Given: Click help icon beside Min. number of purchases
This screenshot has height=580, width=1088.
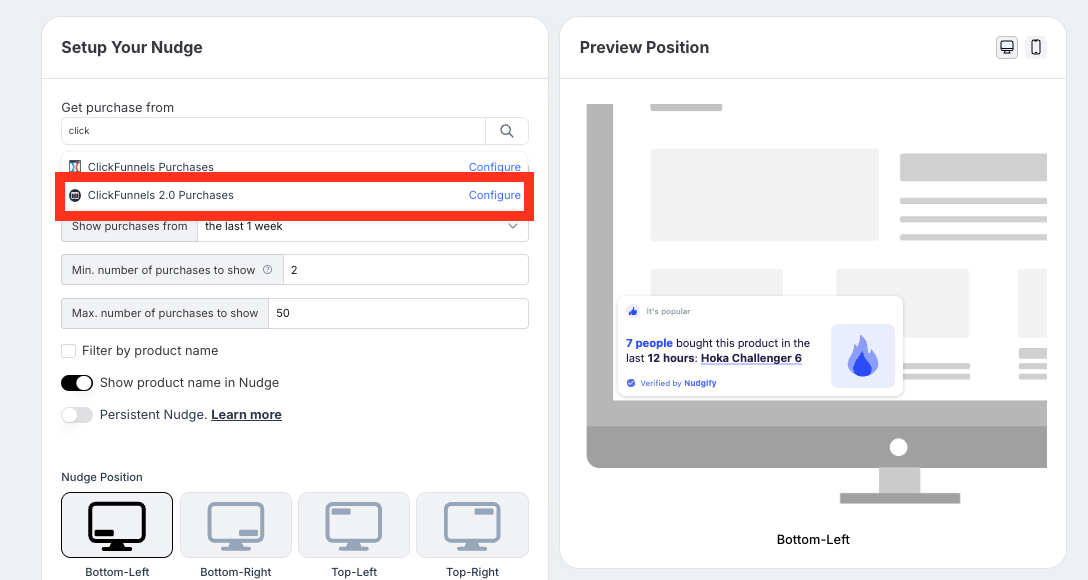Looking at the screenshot, I should (267, 270).
